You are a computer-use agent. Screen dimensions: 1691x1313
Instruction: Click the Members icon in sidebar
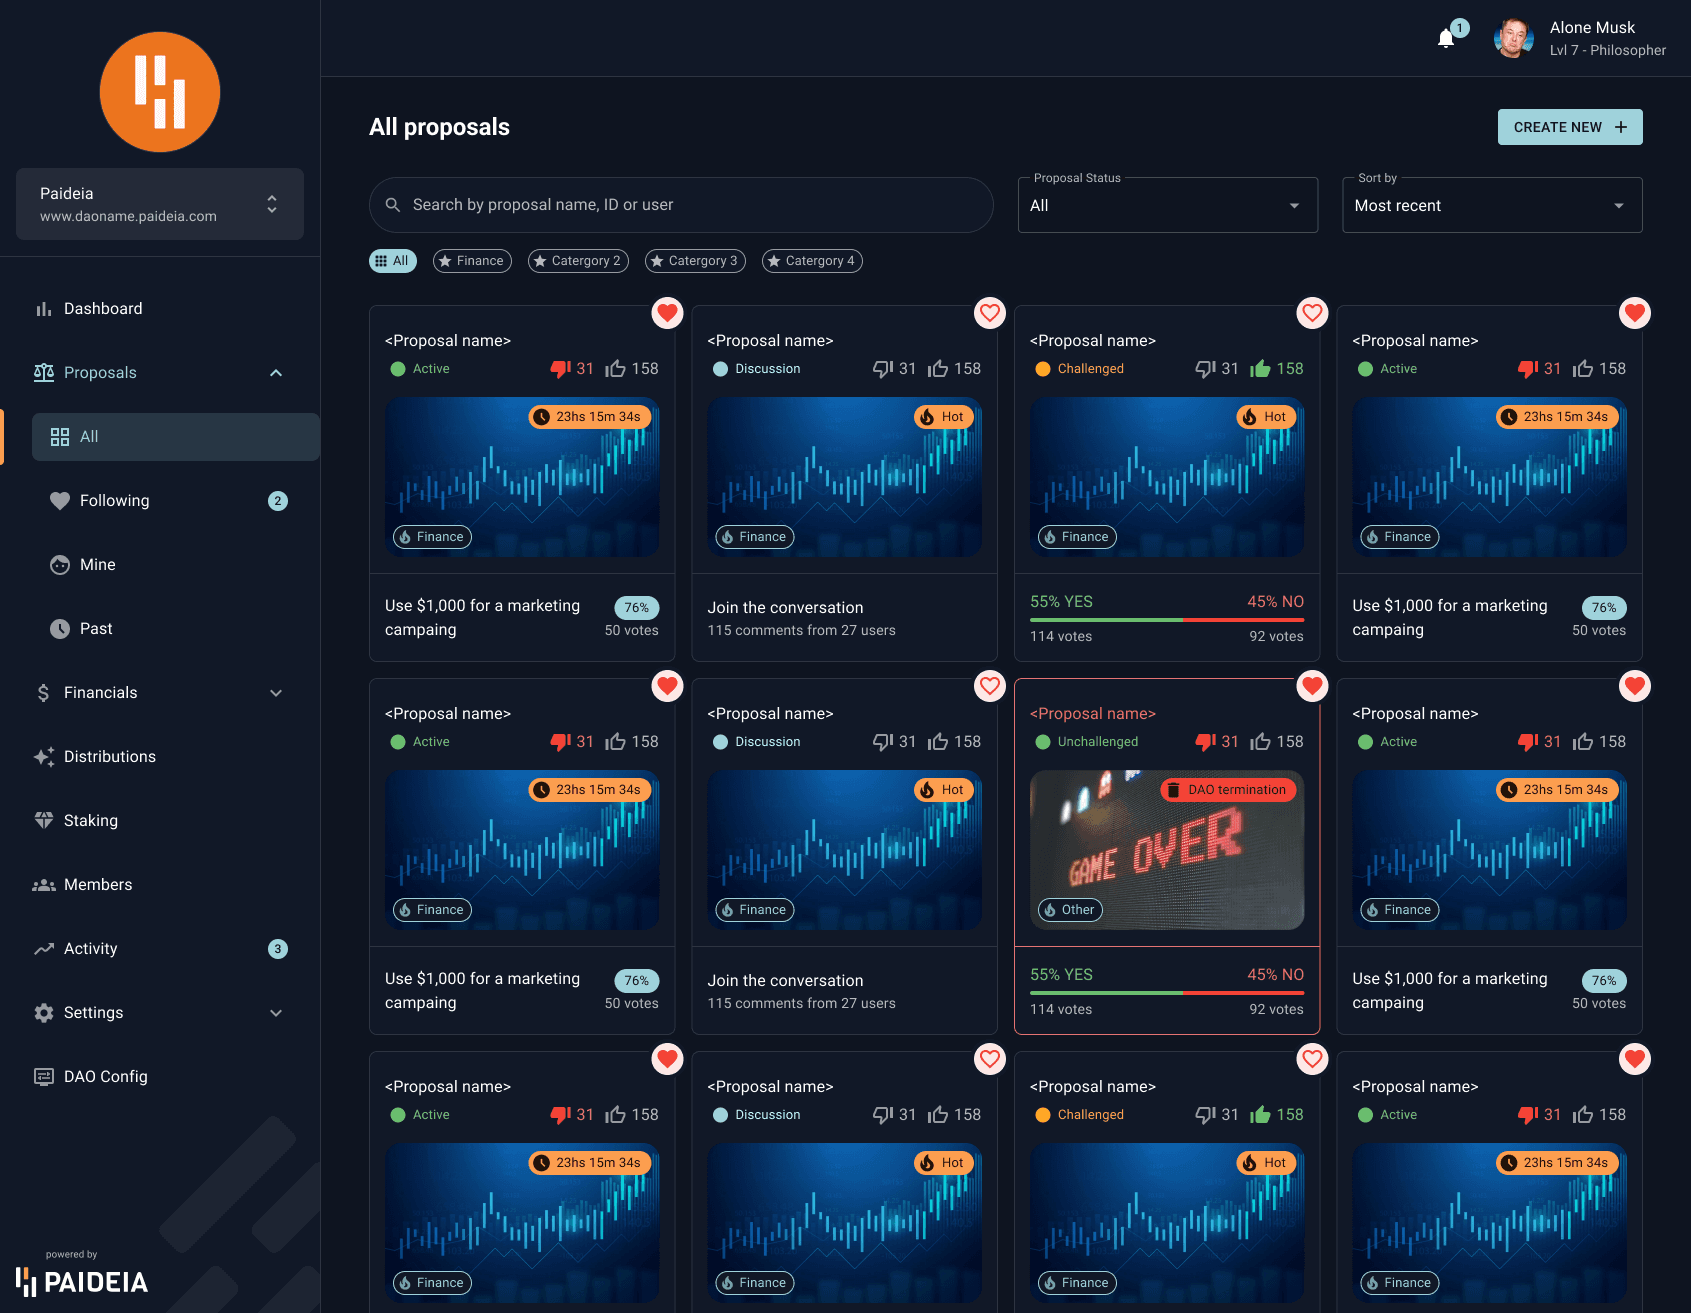point(43,884)
